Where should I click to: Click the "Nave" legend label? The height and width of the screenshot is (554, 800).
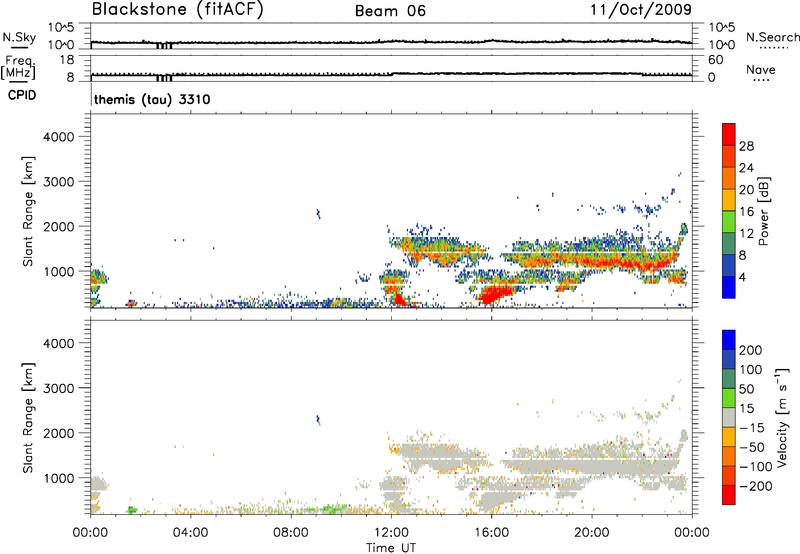(x=761, y=69)
